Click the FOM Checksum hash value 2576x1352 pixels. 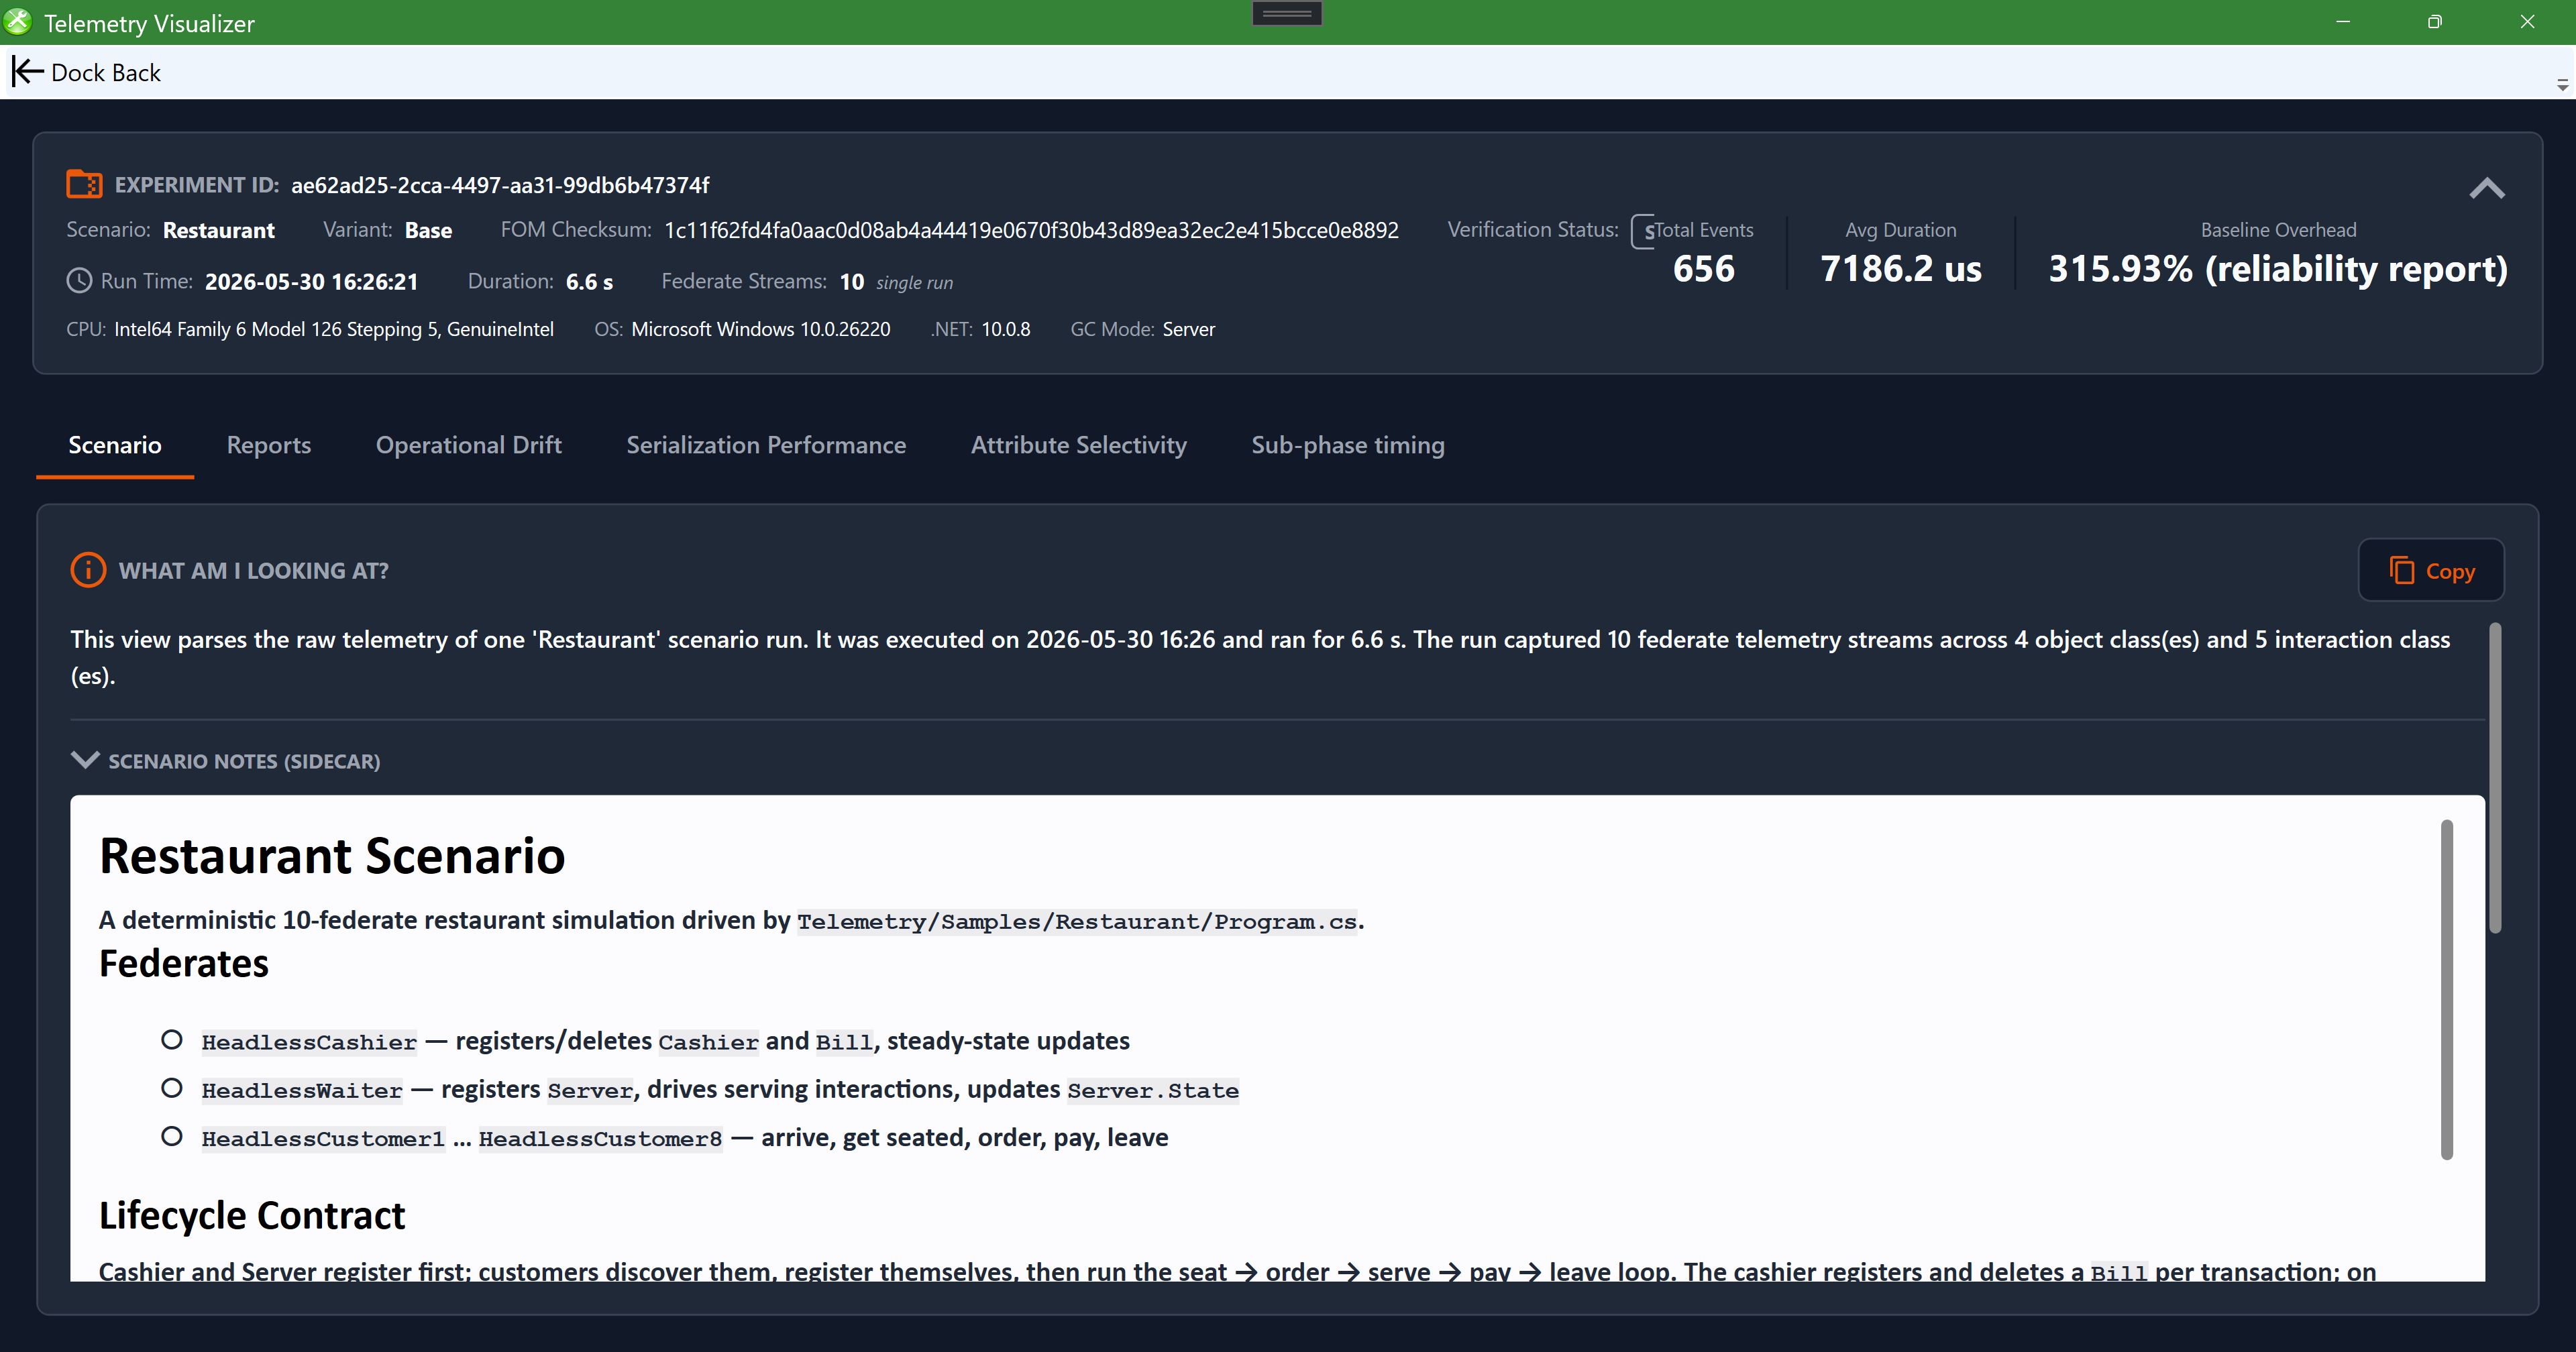[x=1031, y=230]
